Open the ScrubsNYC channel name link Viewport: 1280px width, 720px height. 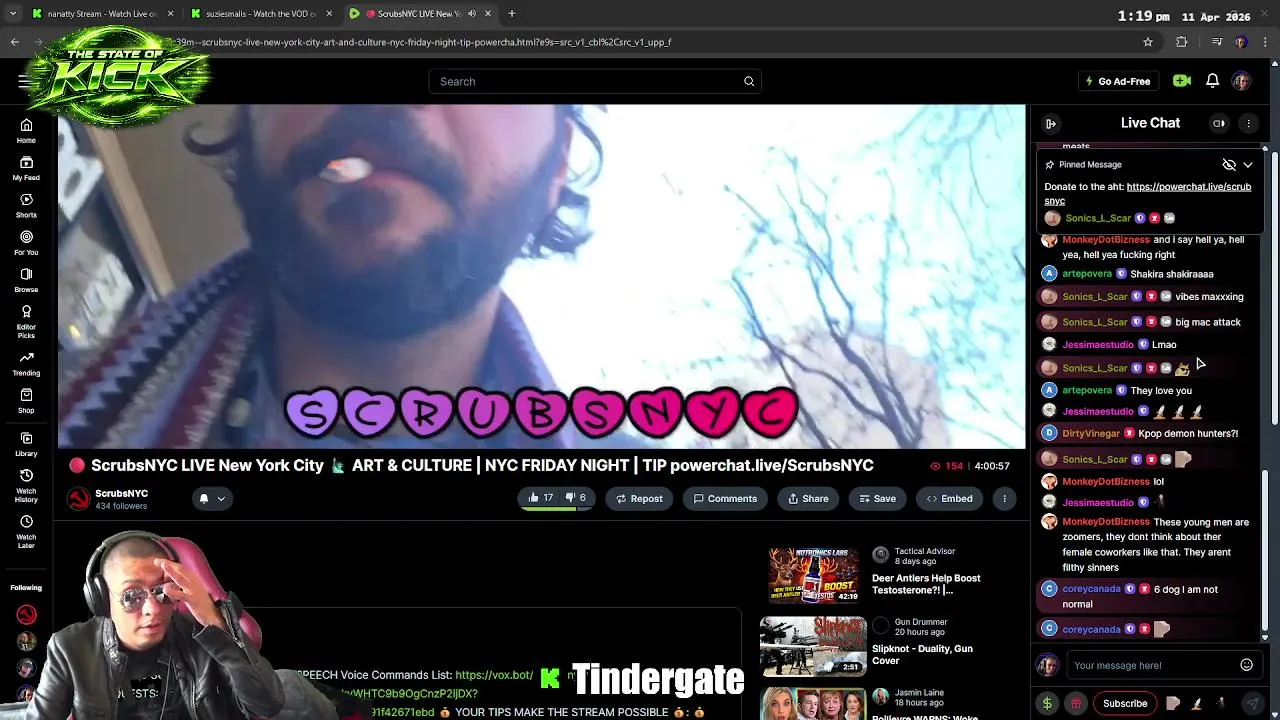(x=121, y=493)
